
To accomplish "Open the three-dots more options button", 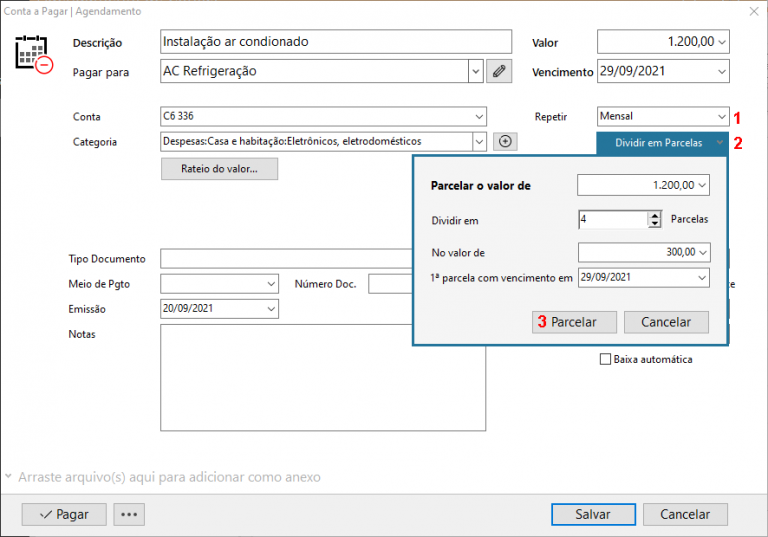I will click(x=130, y=514).
